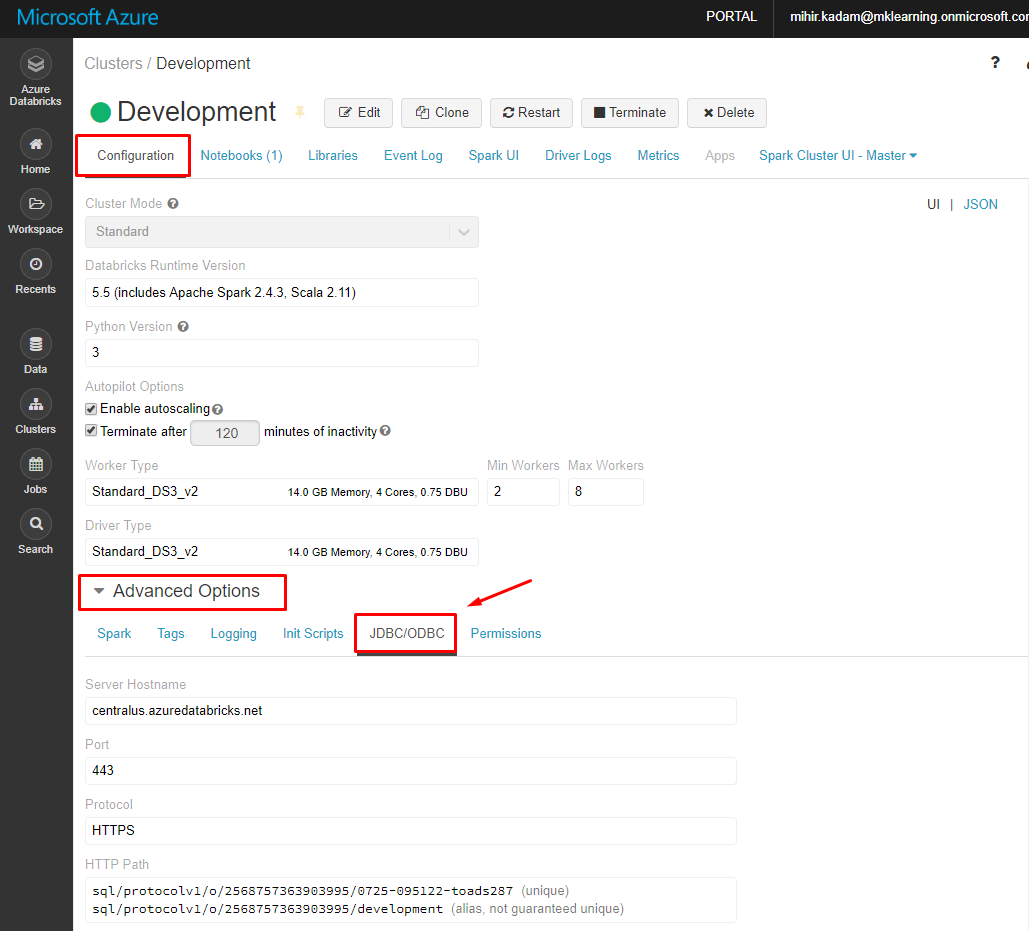Select the Spark advanced options tab
The width and height of the screenshot is (1029, 931).
(x=114, y=633)
